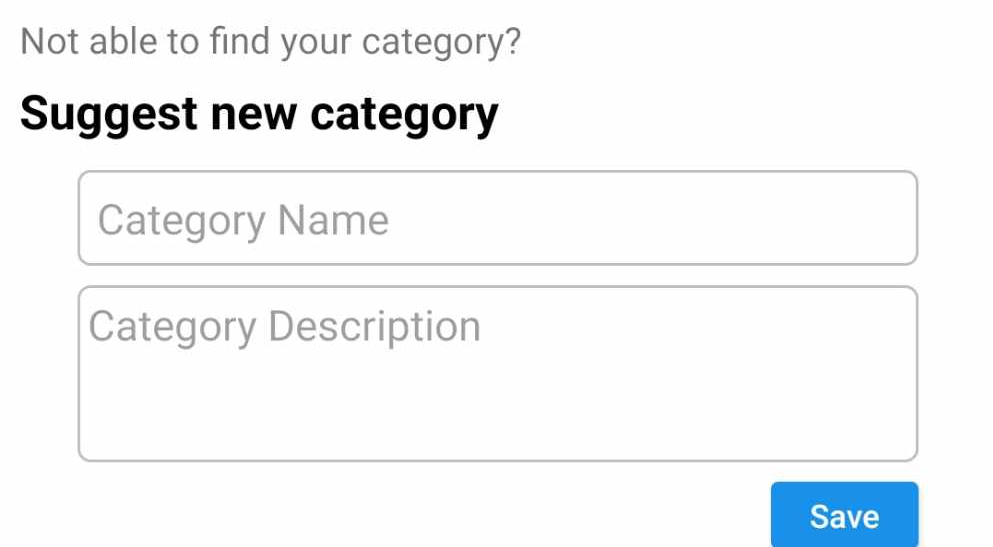Click the word 'Save' on the blue button
Viewport: 993px width, 547px height.
(844, 516)
